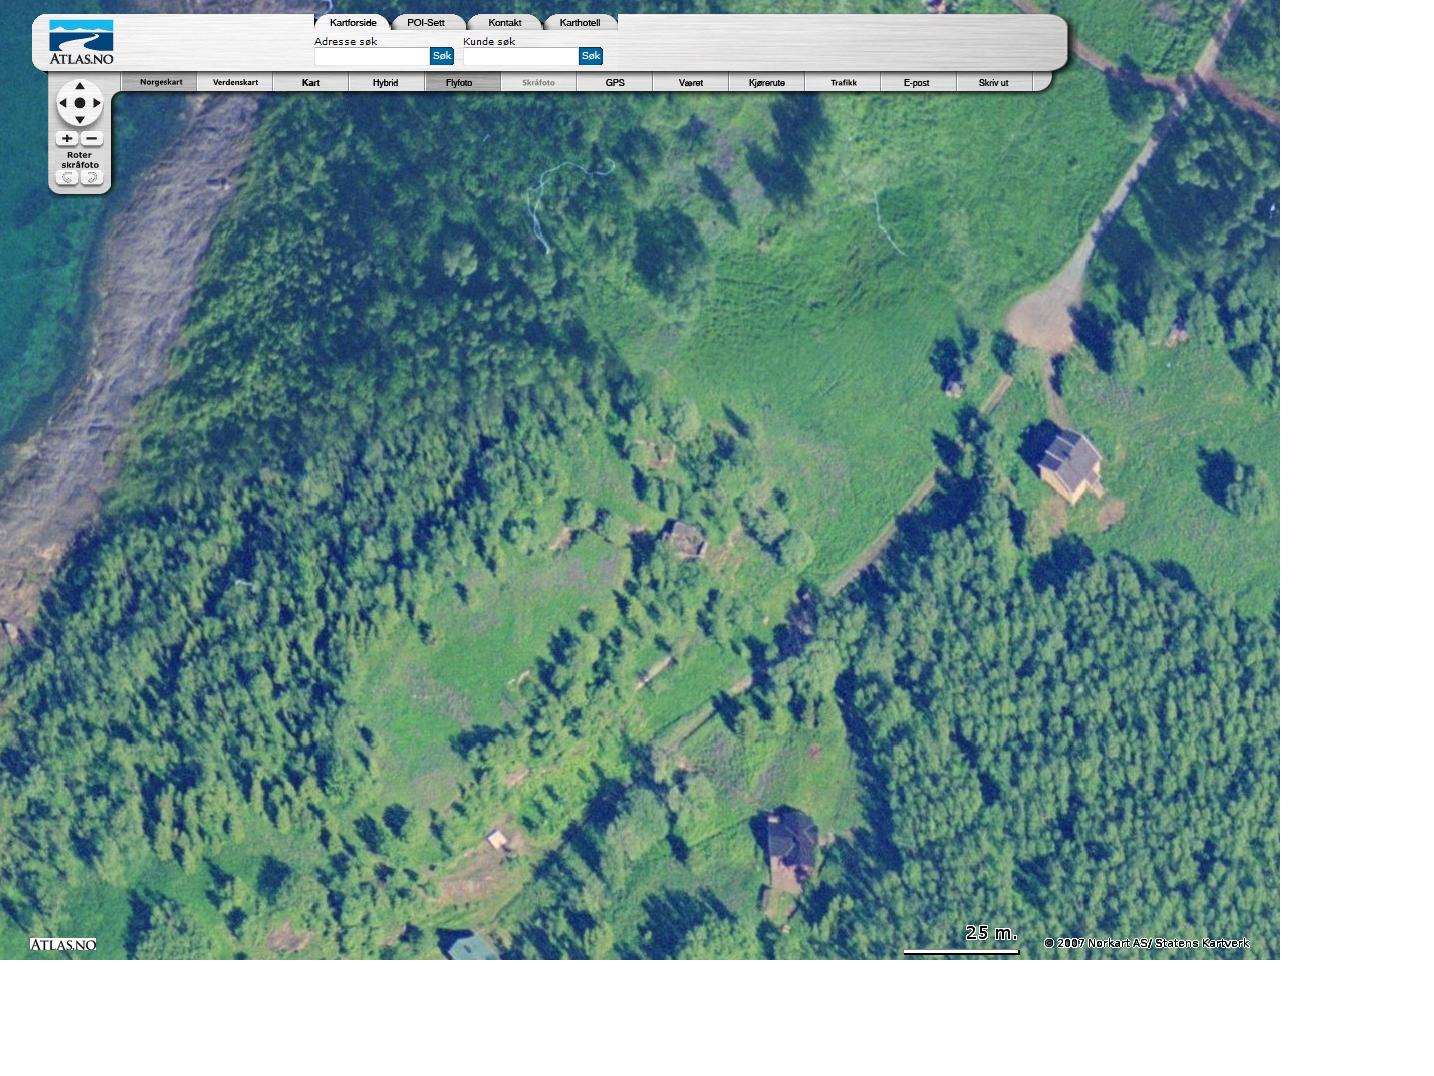This screenshot has width=1434, height=1076.
Task: Click the Adresse søk input field
Action: [x=371, y=57]
